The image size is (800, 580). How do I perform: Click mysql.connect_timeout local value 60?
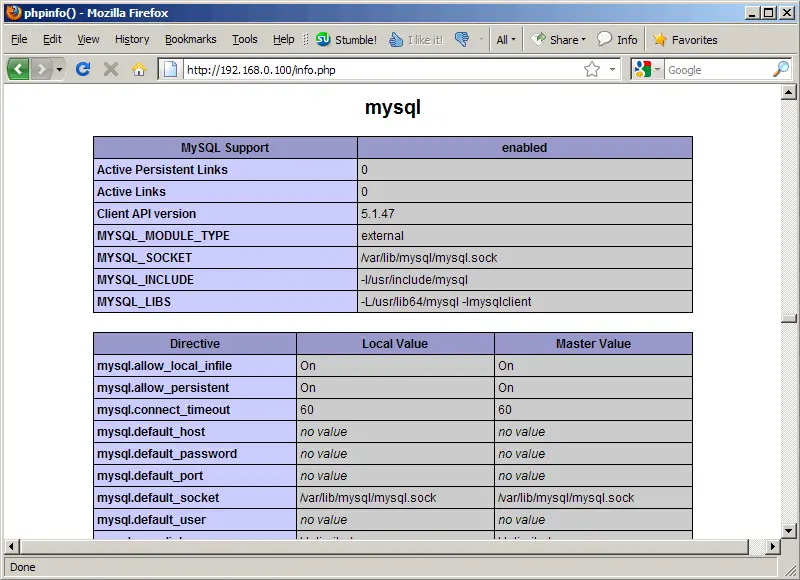tap(307, 409)
